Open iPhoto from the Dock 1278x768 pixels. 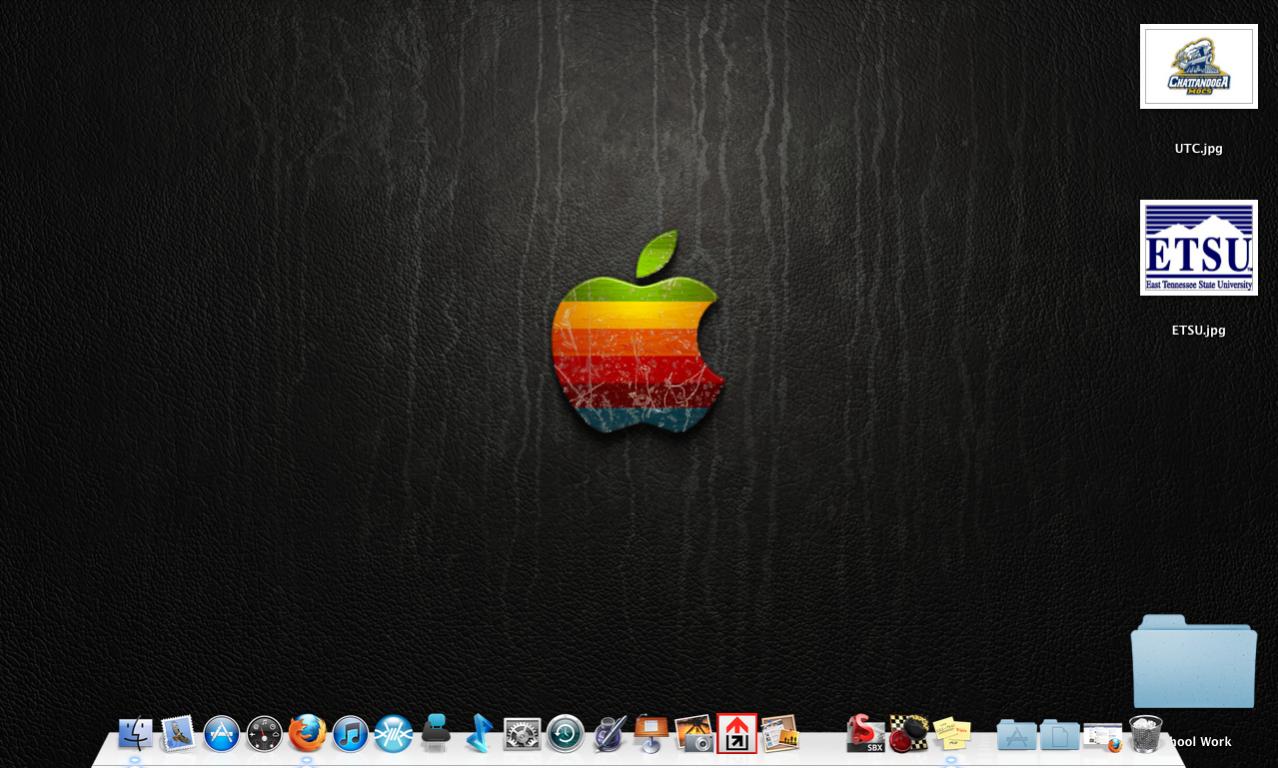(694, 734)
